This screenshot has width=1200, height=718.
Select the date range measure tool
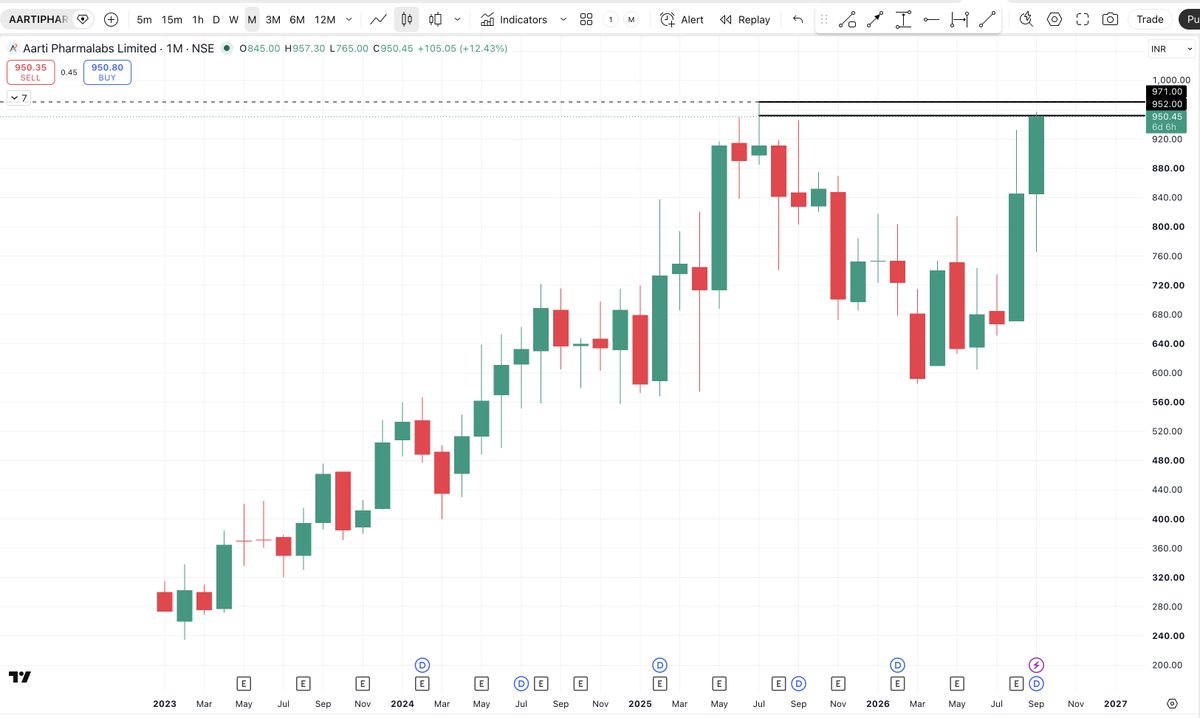coord(959,19)
